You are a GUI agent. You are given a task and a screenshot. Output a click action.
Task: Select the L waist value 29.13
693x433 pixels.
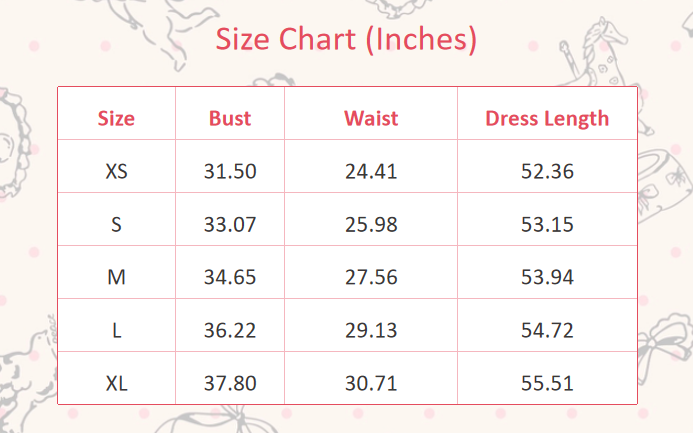pyautogui.click(x=371, y=330)
